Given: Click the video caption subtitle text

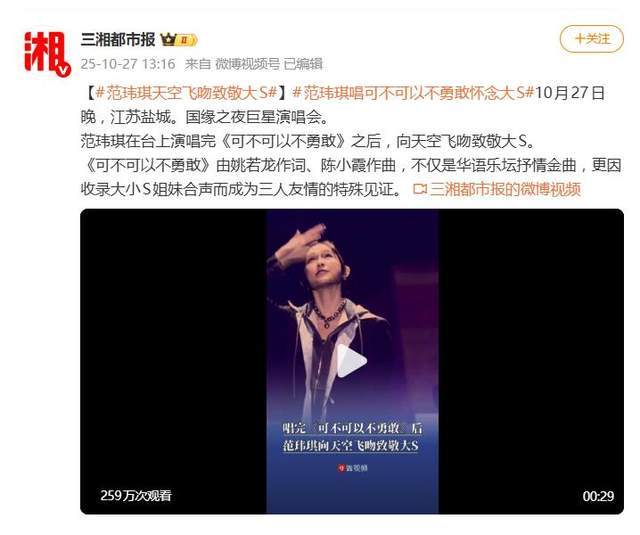Looking at the screenshot, I should 352,437.
